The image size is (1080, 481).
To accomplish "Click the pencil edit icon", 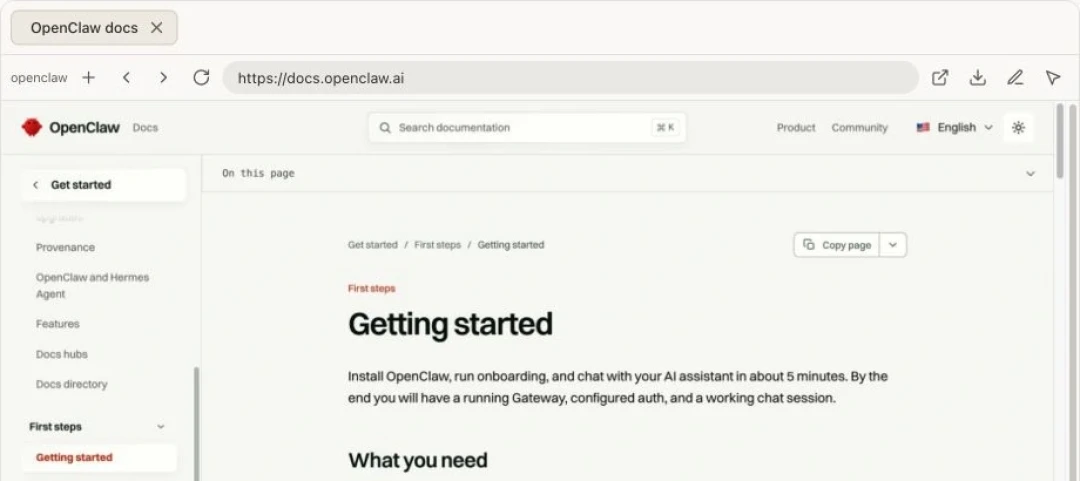I will [x=1015, y=78].
